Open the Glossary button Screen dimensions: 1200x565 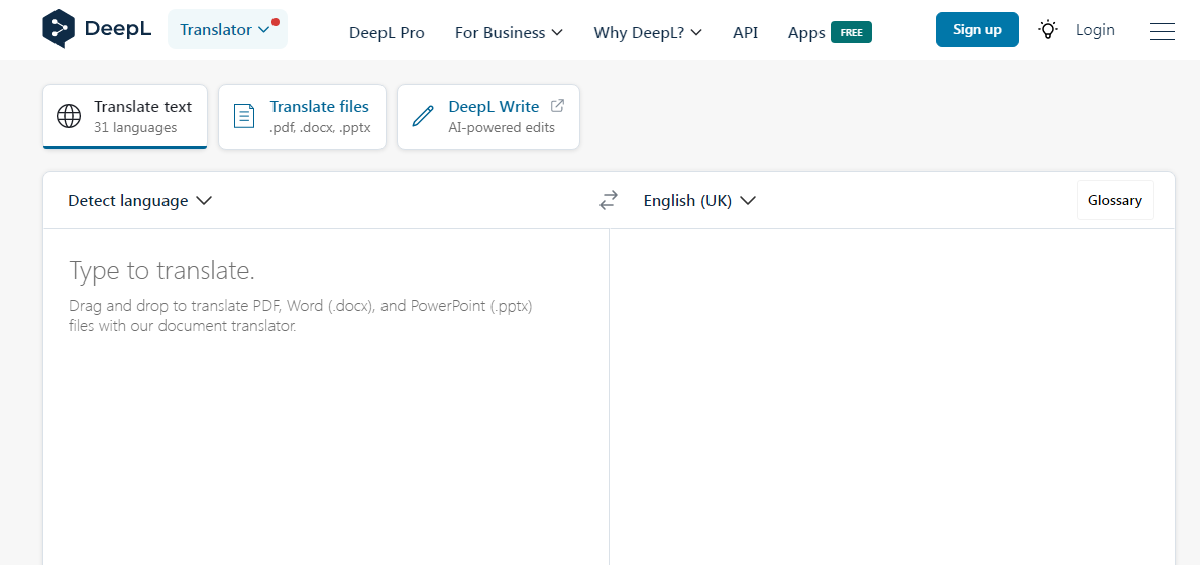tap(1114, 200)
